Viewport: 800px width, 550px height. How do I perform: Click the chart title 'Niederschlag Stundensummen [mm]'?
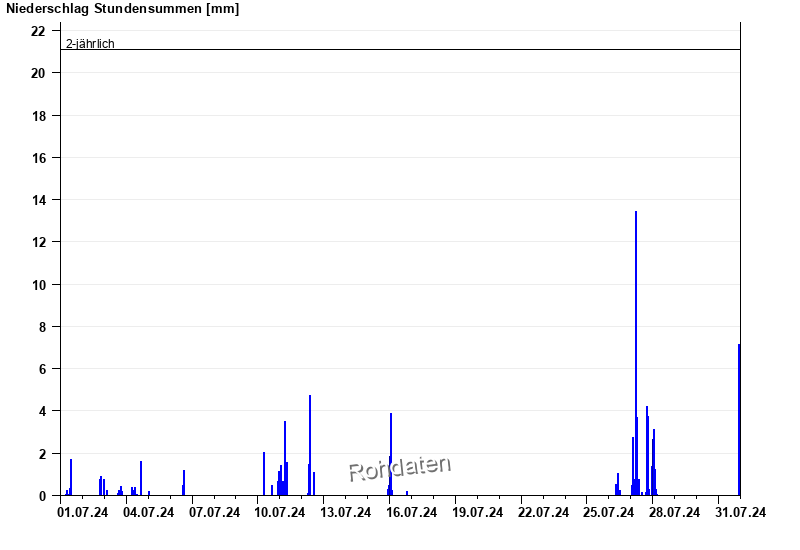(x=123, y=9)
